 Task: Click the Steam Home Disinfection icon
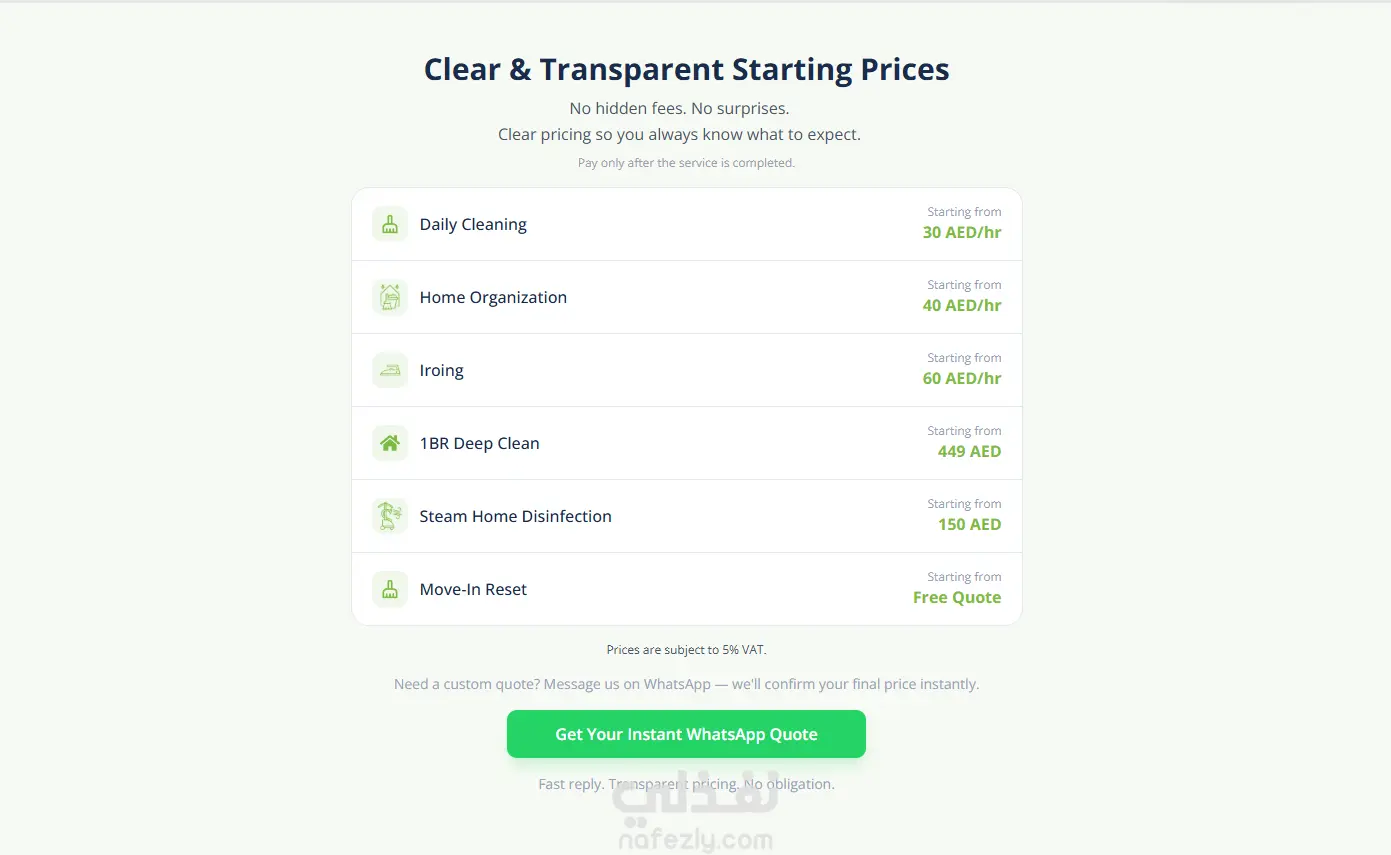tap(390, 516)
